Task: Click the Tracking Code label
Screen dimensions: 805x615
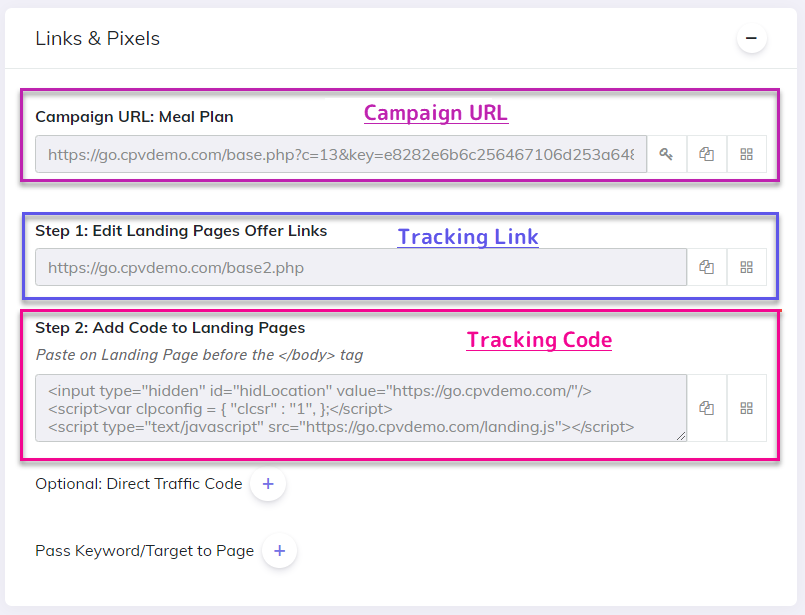Action: 539,340
